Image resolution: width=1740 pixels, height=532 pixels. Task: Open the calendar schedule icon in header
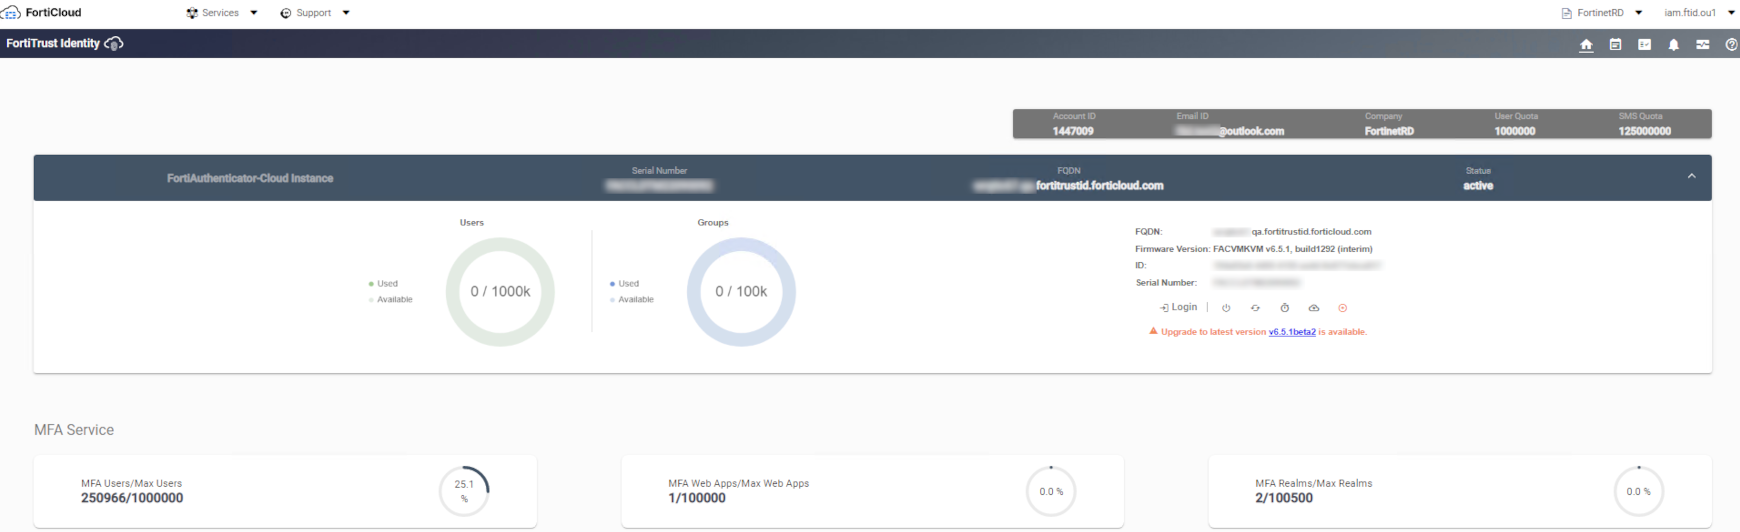[1615, 45]
